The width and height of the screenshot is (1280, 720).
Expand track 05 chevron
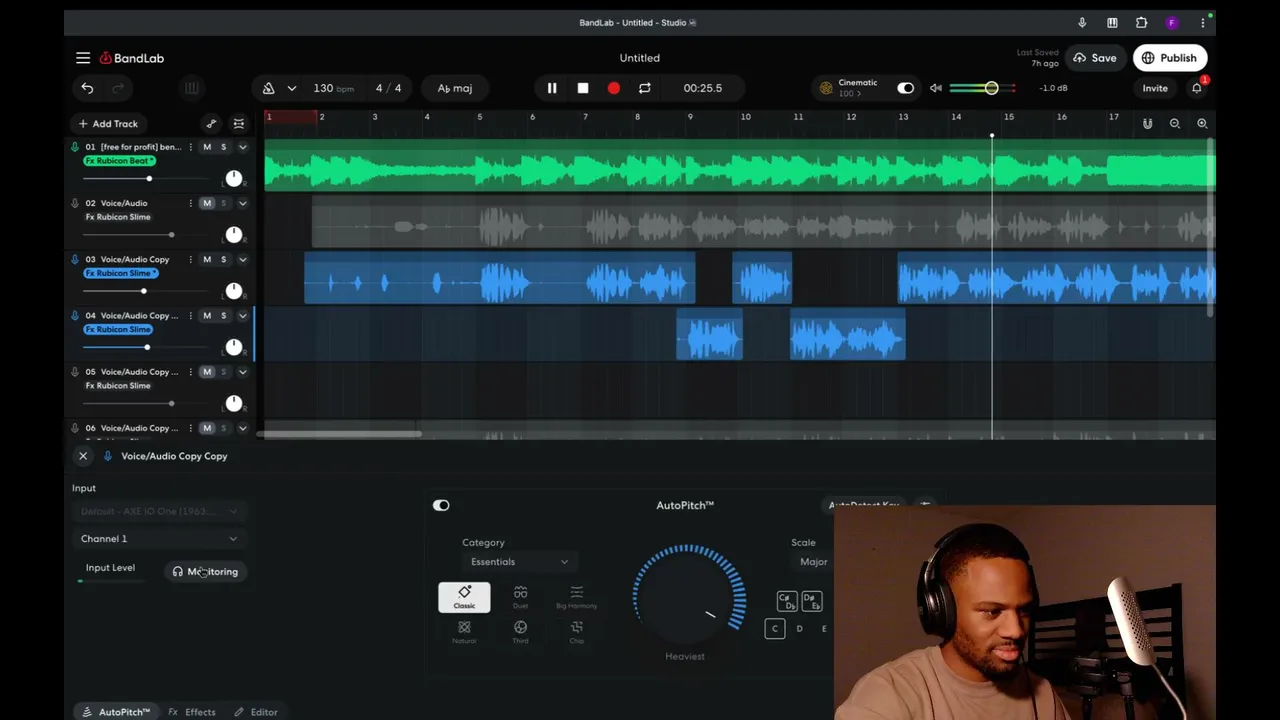pos(242,371)
